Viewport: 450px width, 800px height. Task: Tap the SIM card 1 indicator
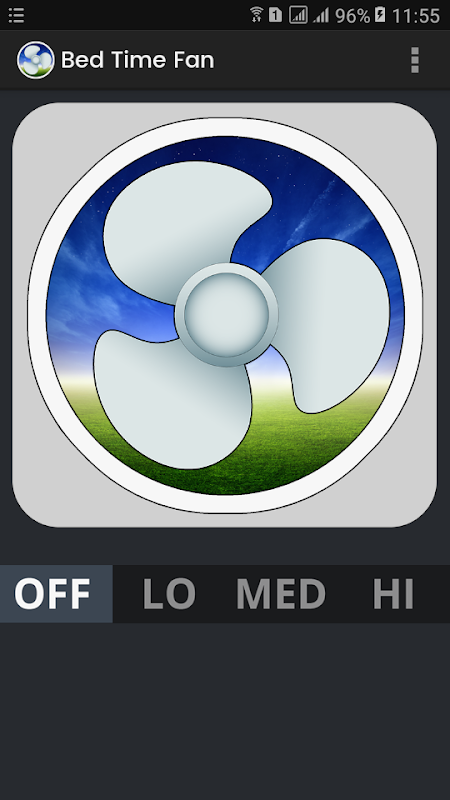pyautogui.click(x=276, y=15)
